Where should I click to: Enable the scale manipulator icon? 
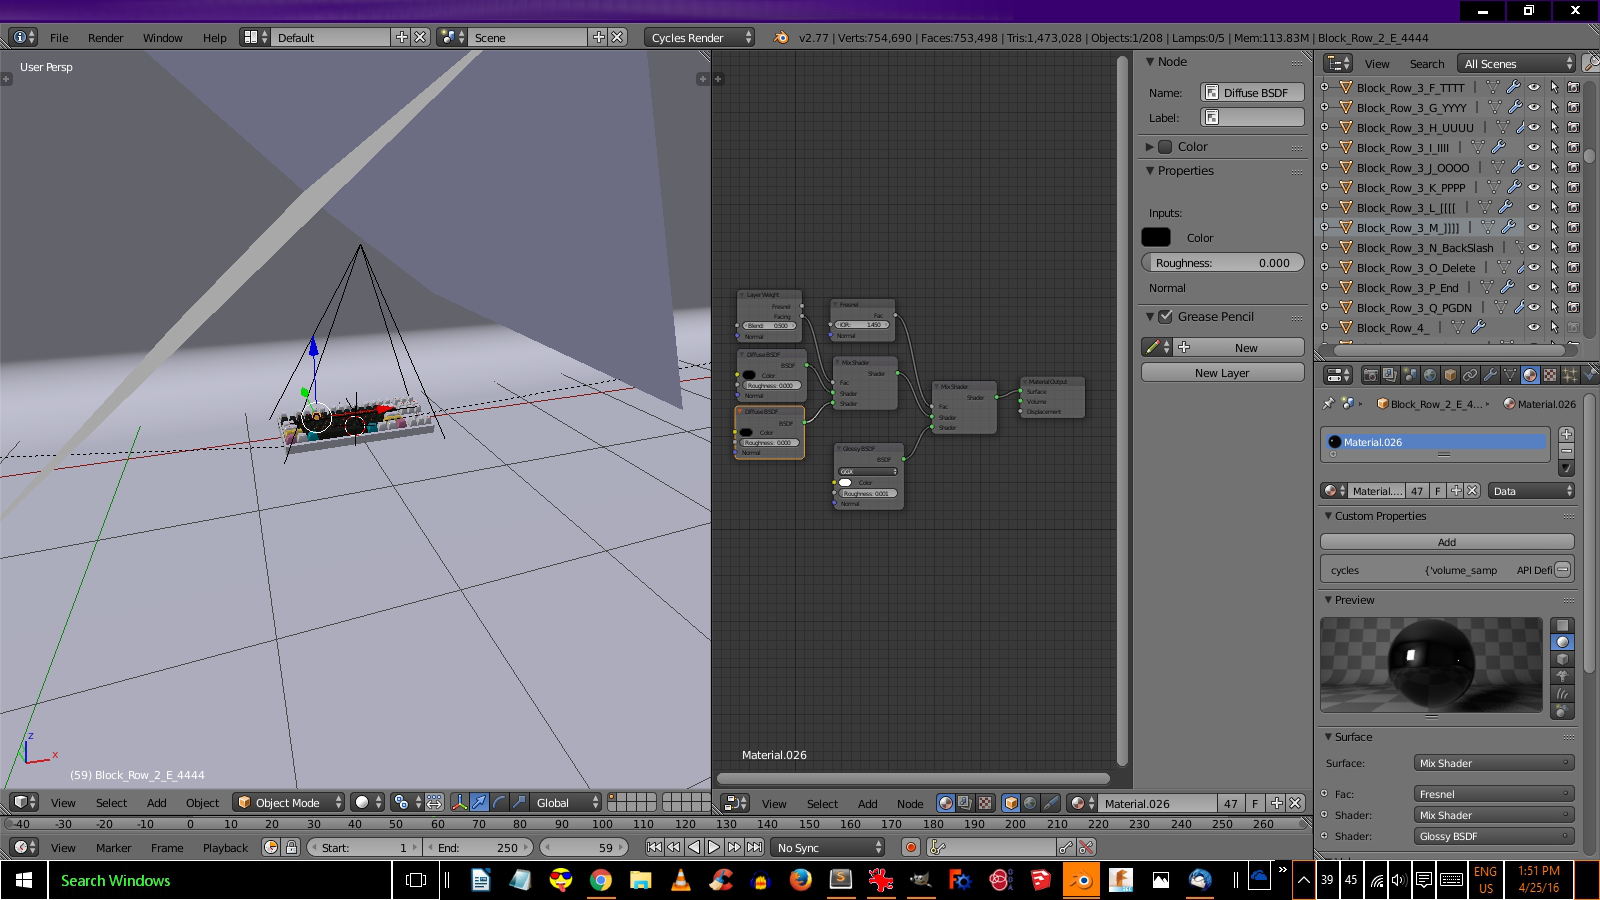[520, 802]
